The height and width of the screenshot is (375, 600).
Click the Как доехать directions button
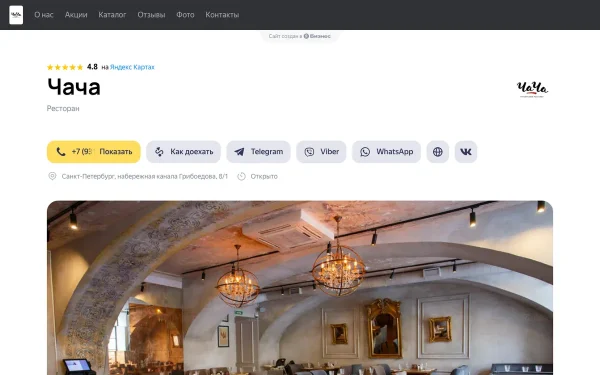tap(184, 152)
